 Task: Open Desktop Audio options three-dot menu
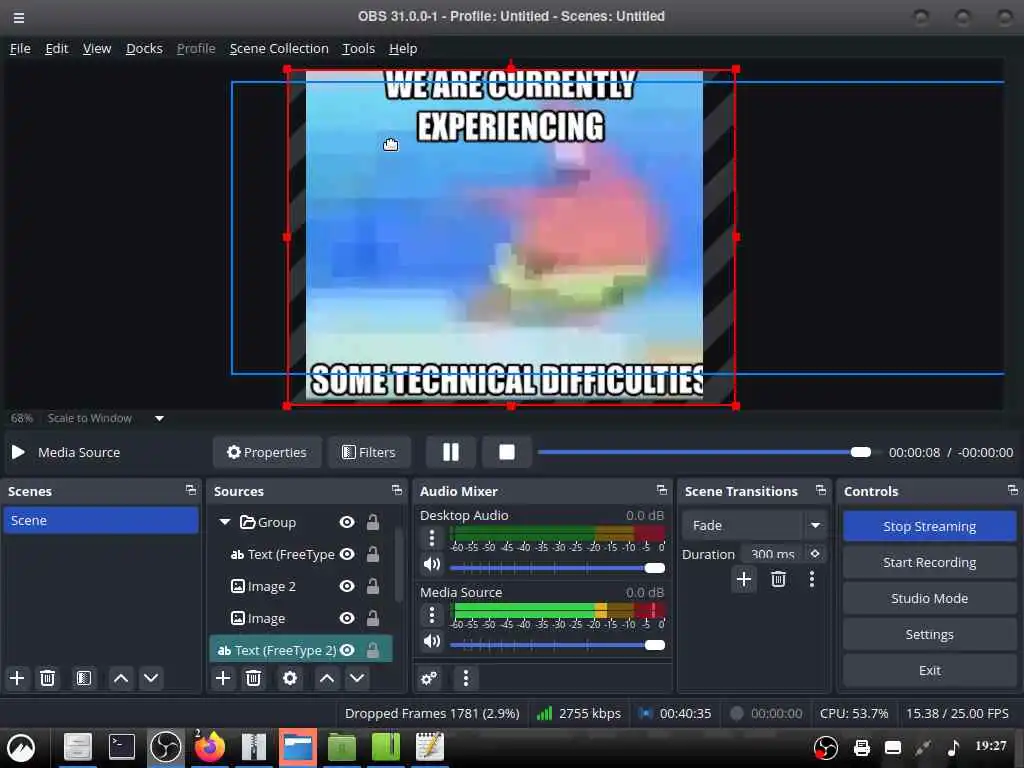432,538
